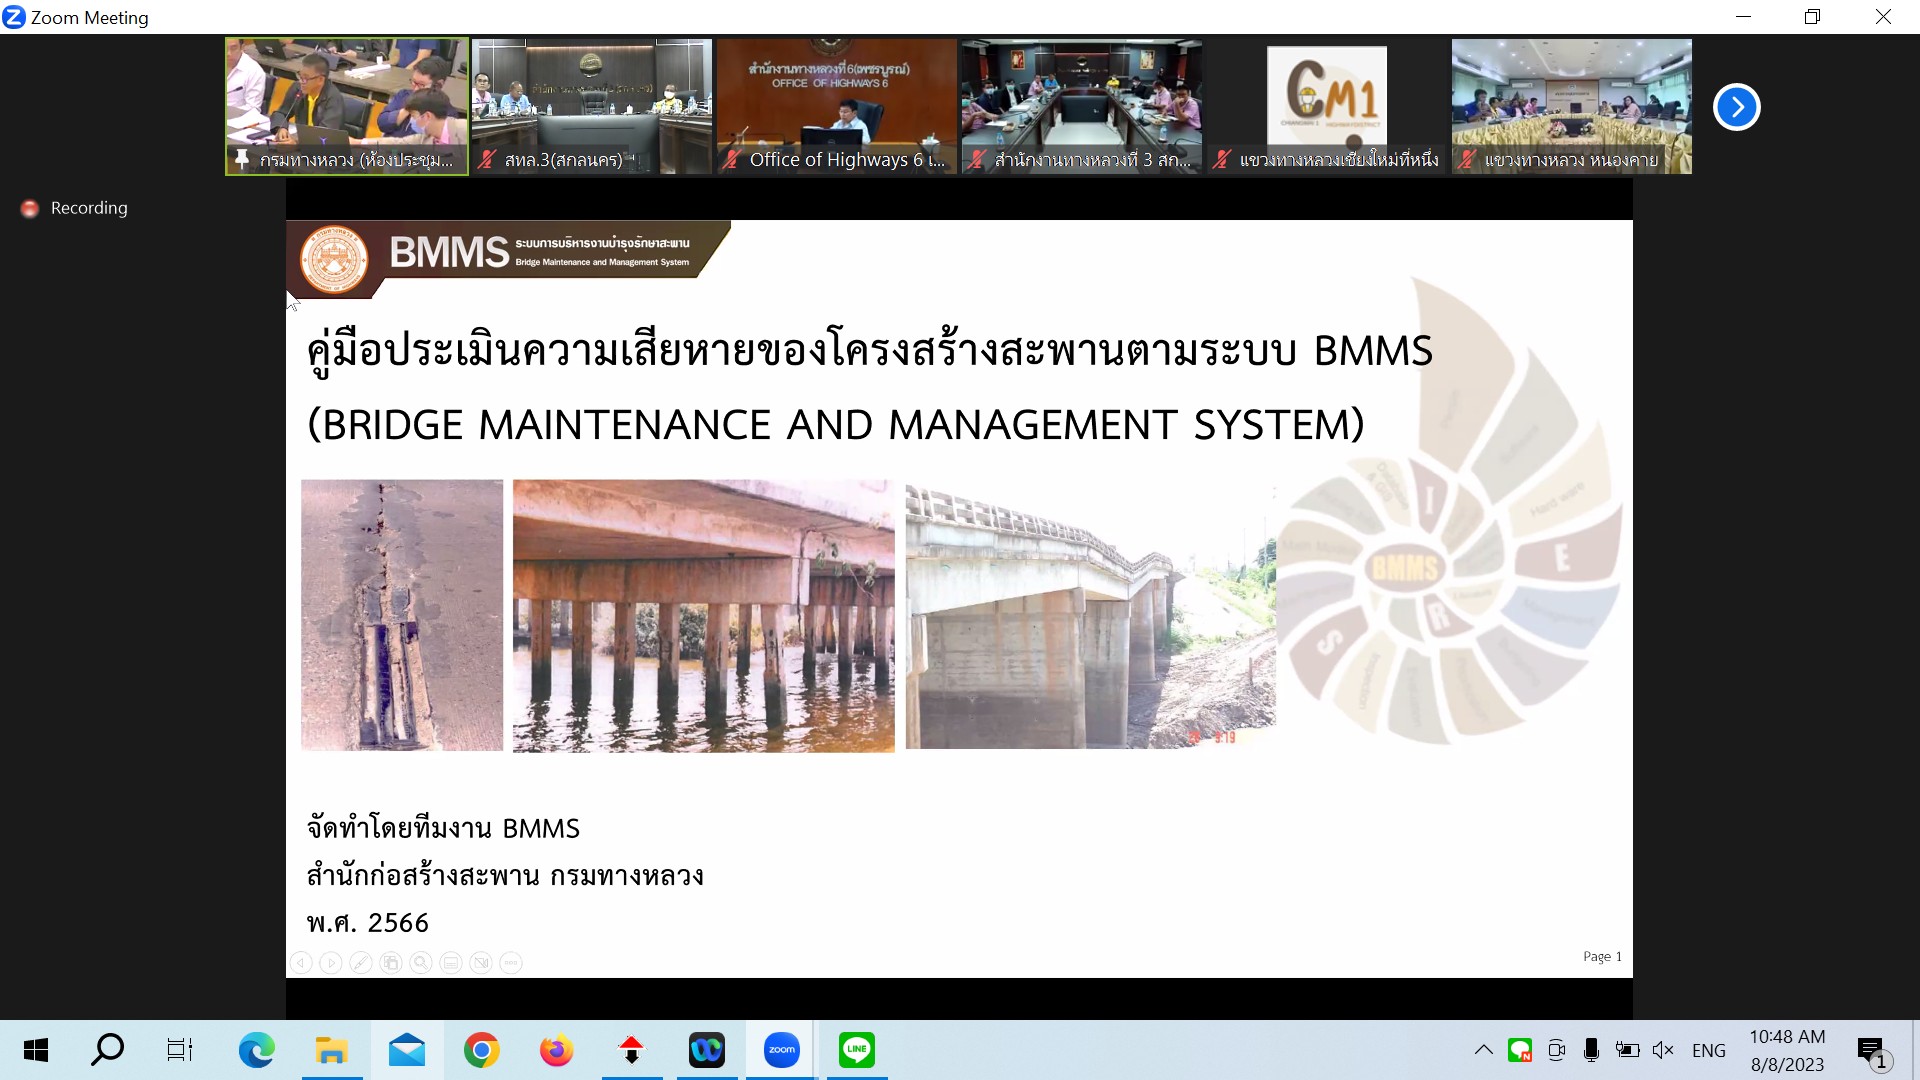Select pinned กรมทางหลวง participant video
The height and width of the screenshot is (1080, 1920).
point(346,106)
